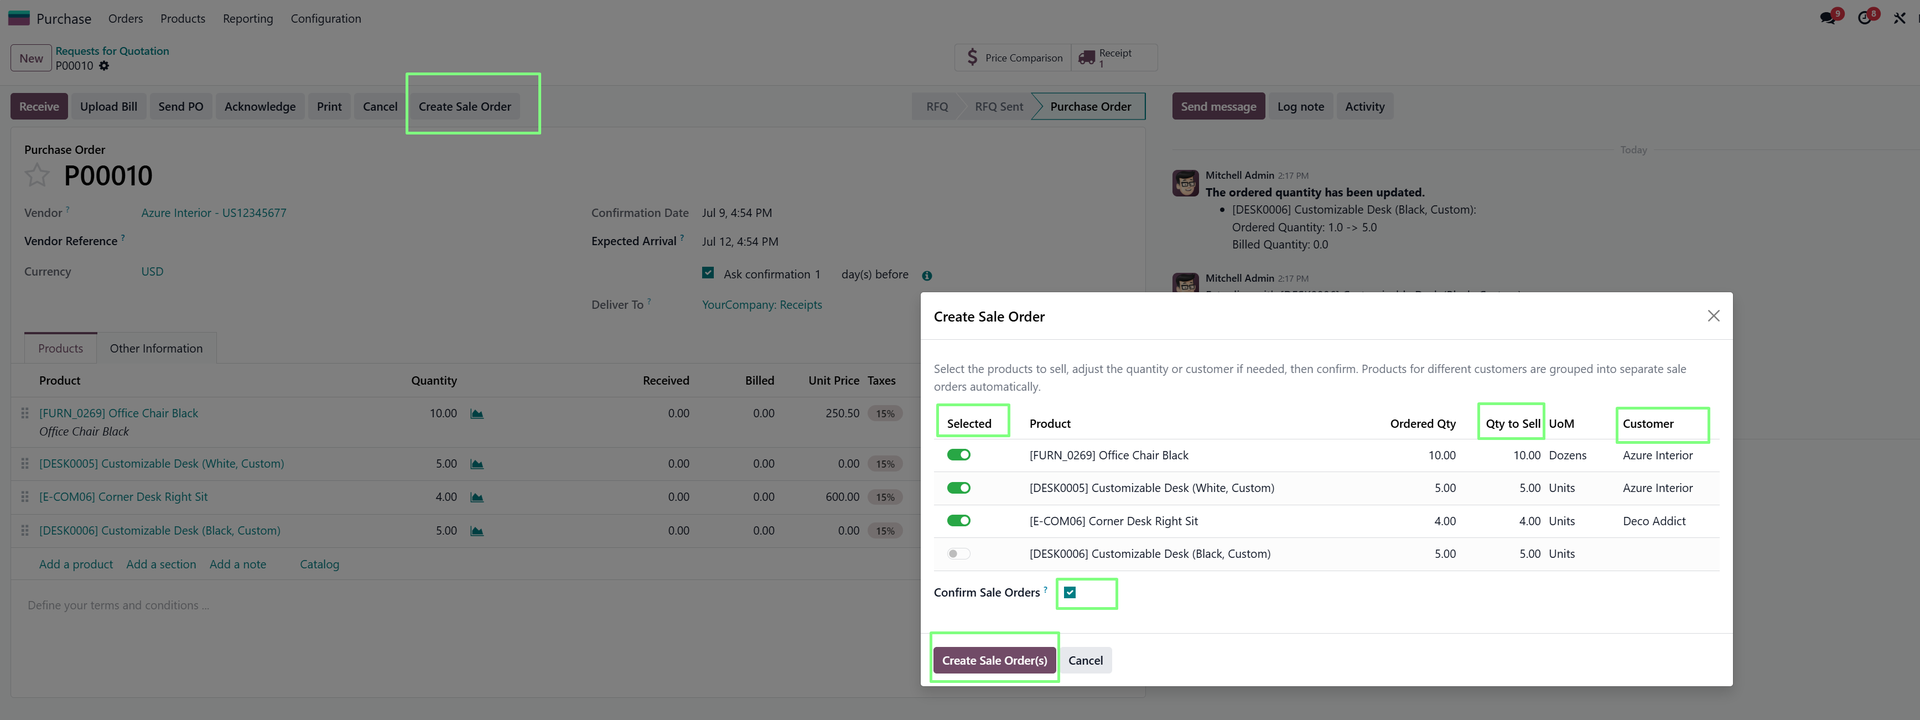Image resolution: width=1920 pixels, height=720 pixels.
Task: Open the activities clock icon in the top bar
Action: pyautogui.click(x=1866, y=18)
